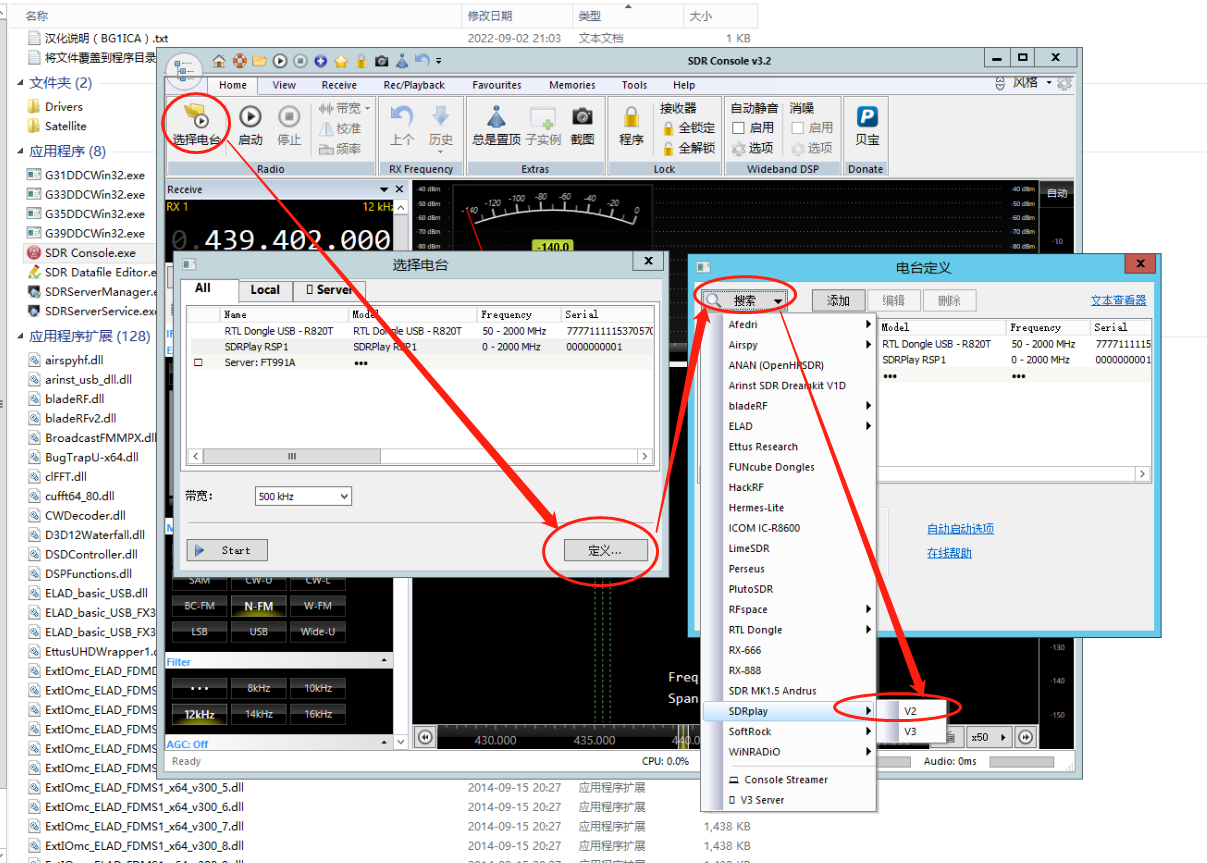Choose the 12kHz filter button

pyautogui.click(x=198, y=714)
